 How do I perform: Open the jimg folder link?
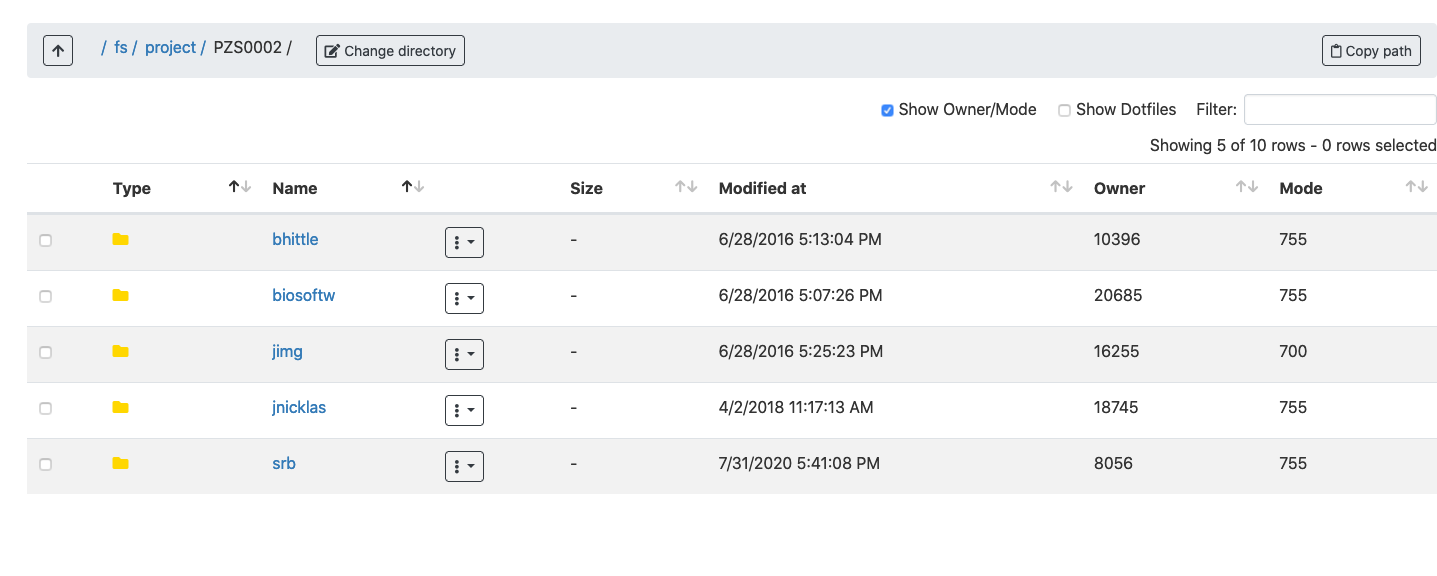point(287,352)
